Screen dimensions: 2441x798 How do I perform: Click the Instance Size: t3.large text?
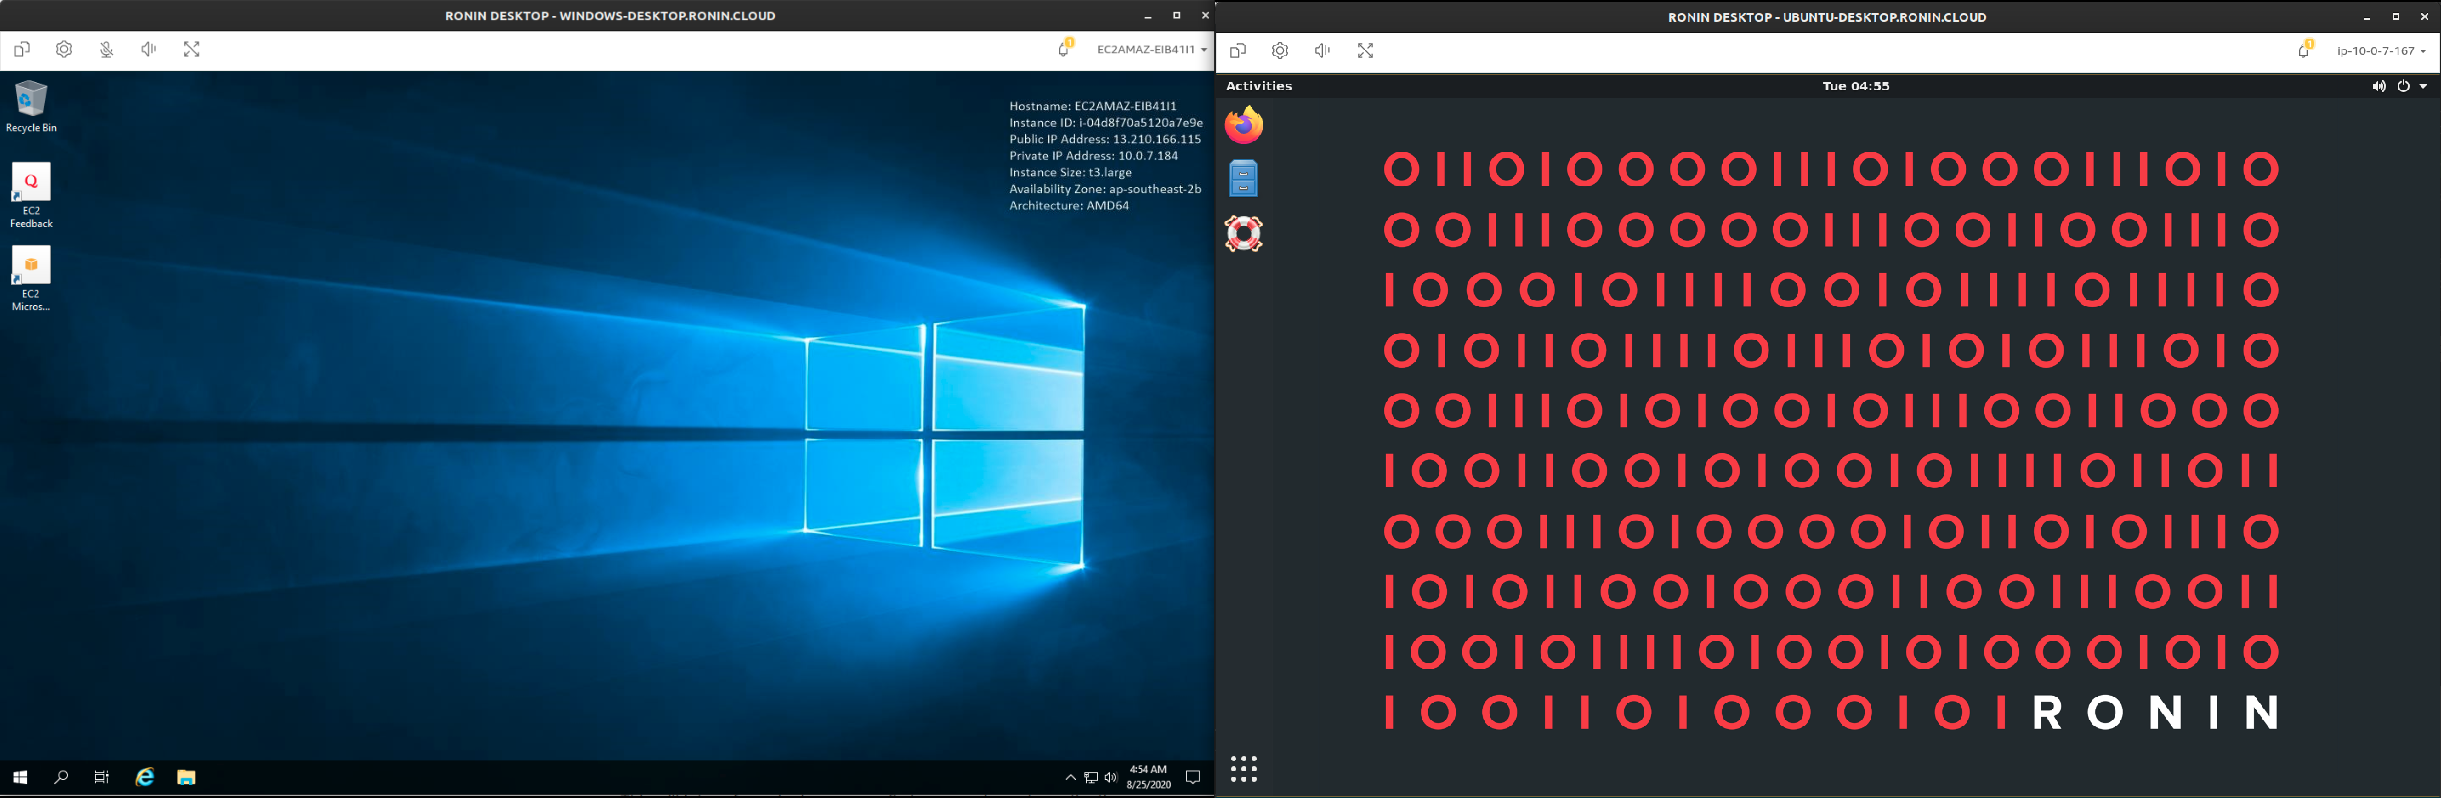point(1071,172)
